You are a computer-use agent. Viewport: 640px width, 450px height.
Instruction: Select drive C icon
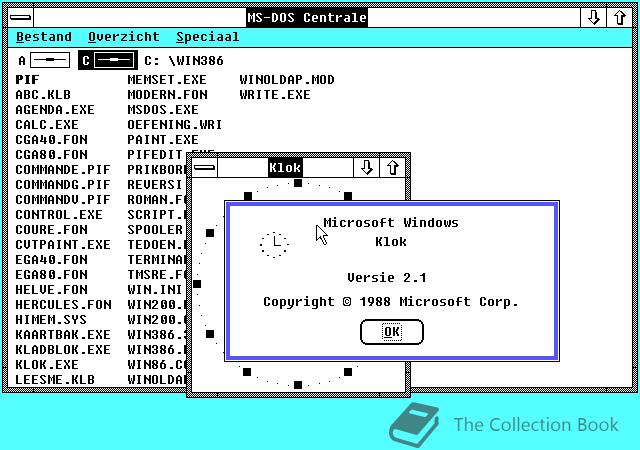108,60
